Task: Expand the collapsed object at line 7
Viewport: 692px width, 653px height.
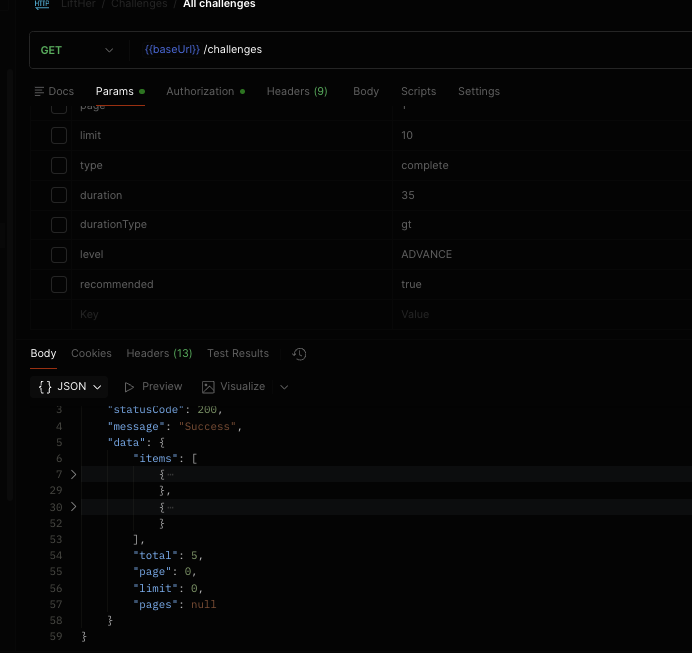Action: [x=73, y=474]
